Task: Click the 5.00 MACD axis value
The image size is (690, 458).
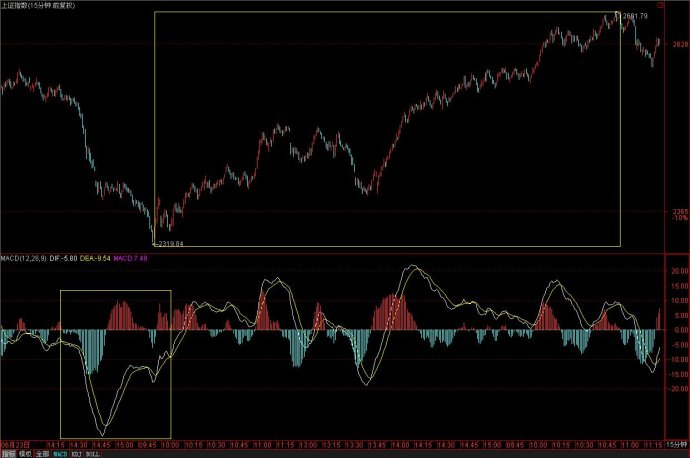Action: click(x=681, y=315)
